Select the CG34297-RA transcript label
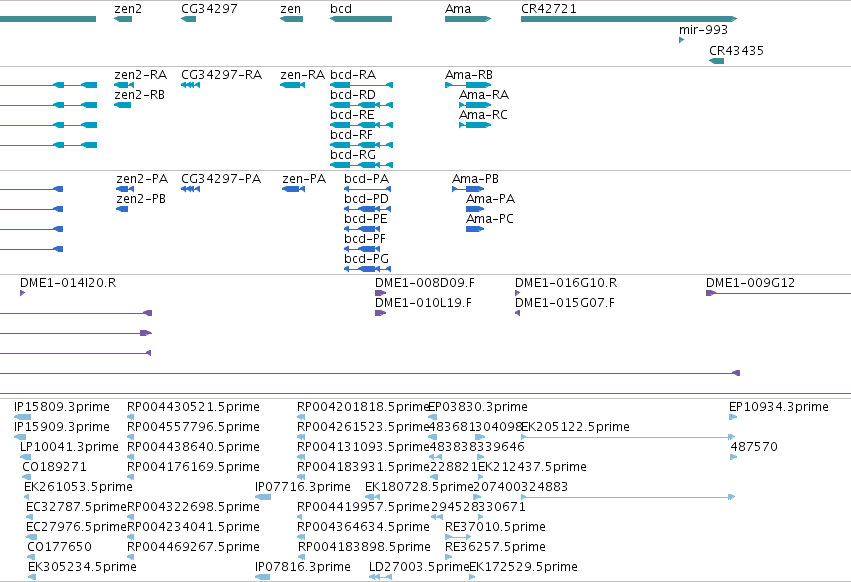 coord(221,75)
